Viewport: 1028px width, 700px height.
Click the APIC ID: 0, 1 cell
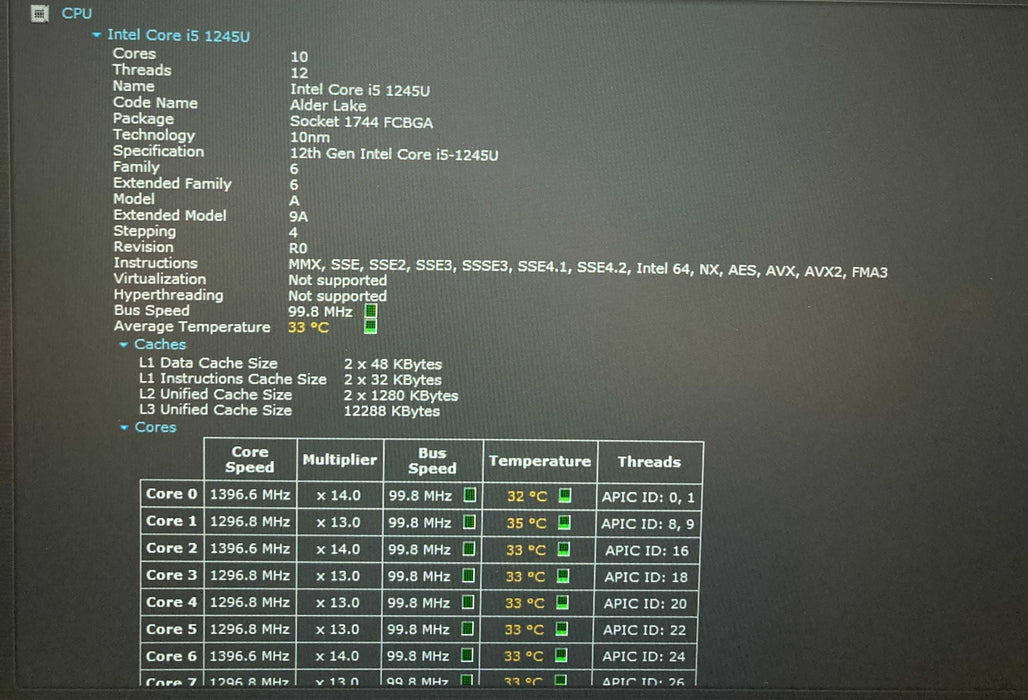click(648, 497)
